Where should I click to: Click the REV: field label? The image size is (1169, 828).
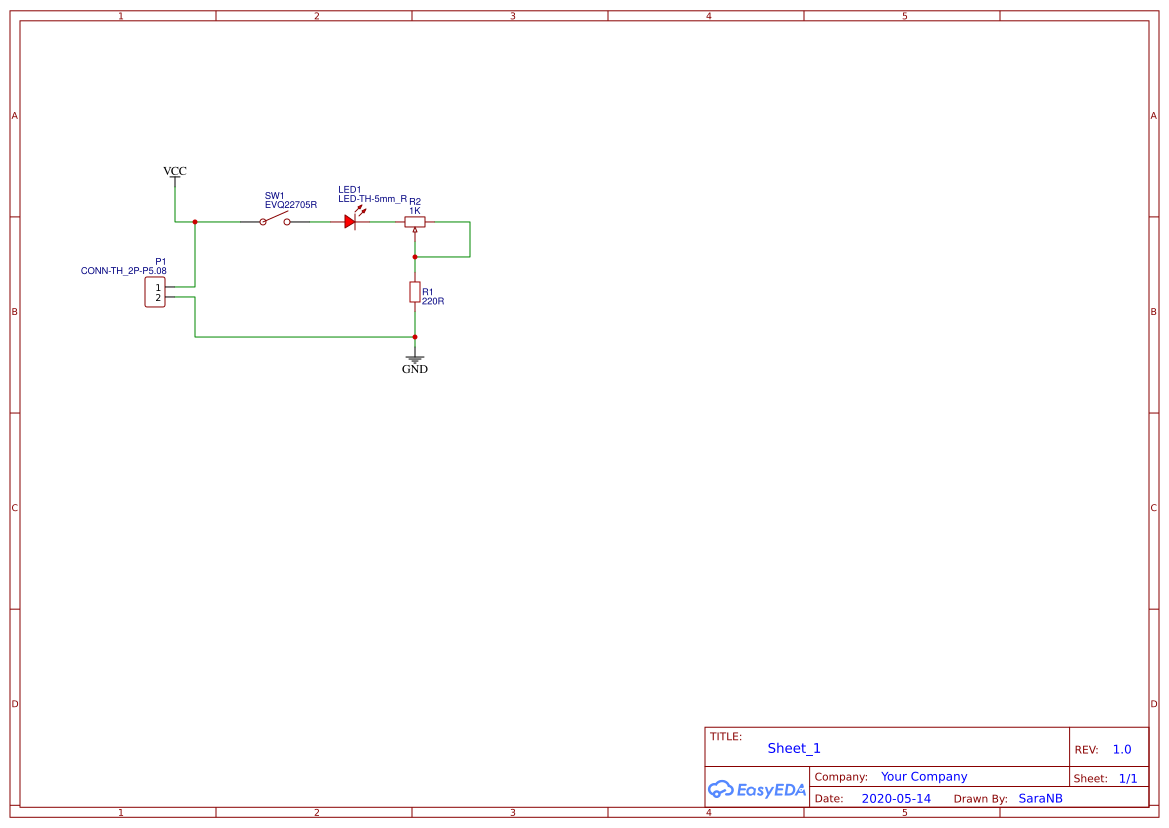[1086, 750]
